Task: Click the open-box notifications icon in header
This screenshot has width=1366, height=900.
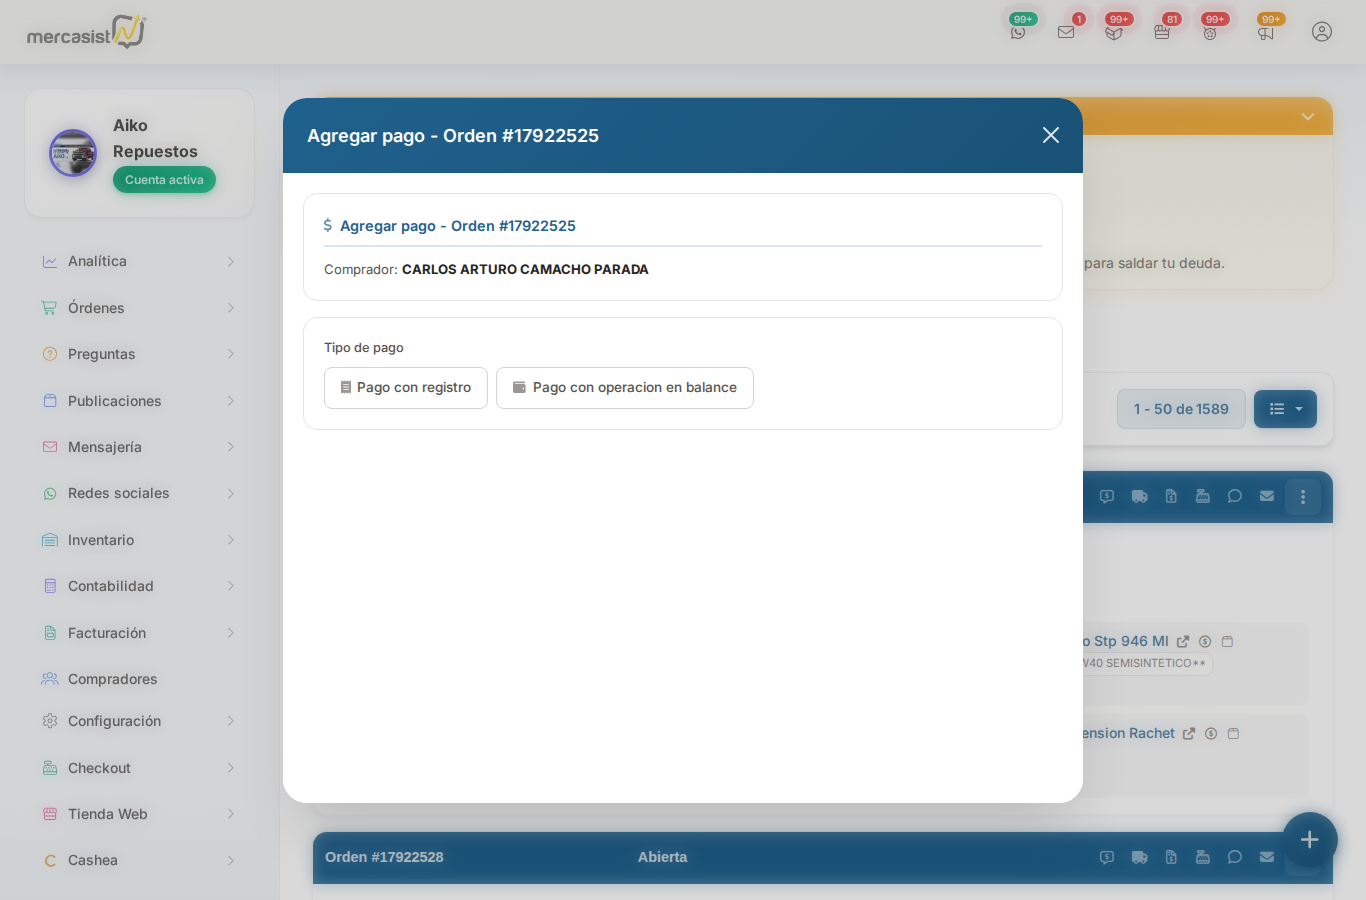Action: coord(1114,32)
